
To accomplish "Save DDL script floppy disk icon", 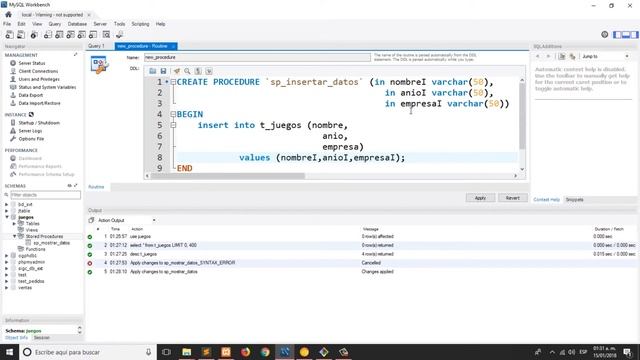I will click(163, 71).
